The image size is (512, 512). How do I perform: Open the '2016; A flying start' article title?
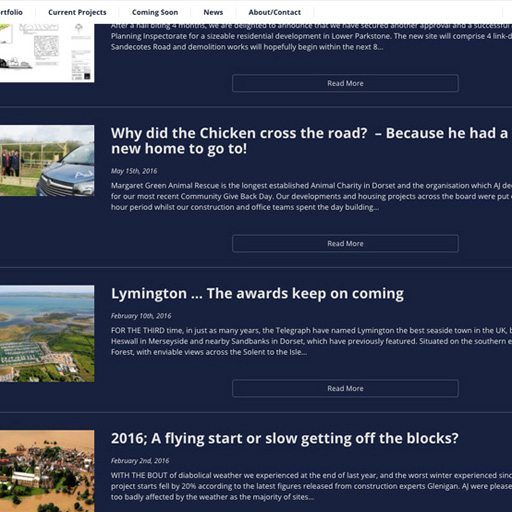(285, 438)
